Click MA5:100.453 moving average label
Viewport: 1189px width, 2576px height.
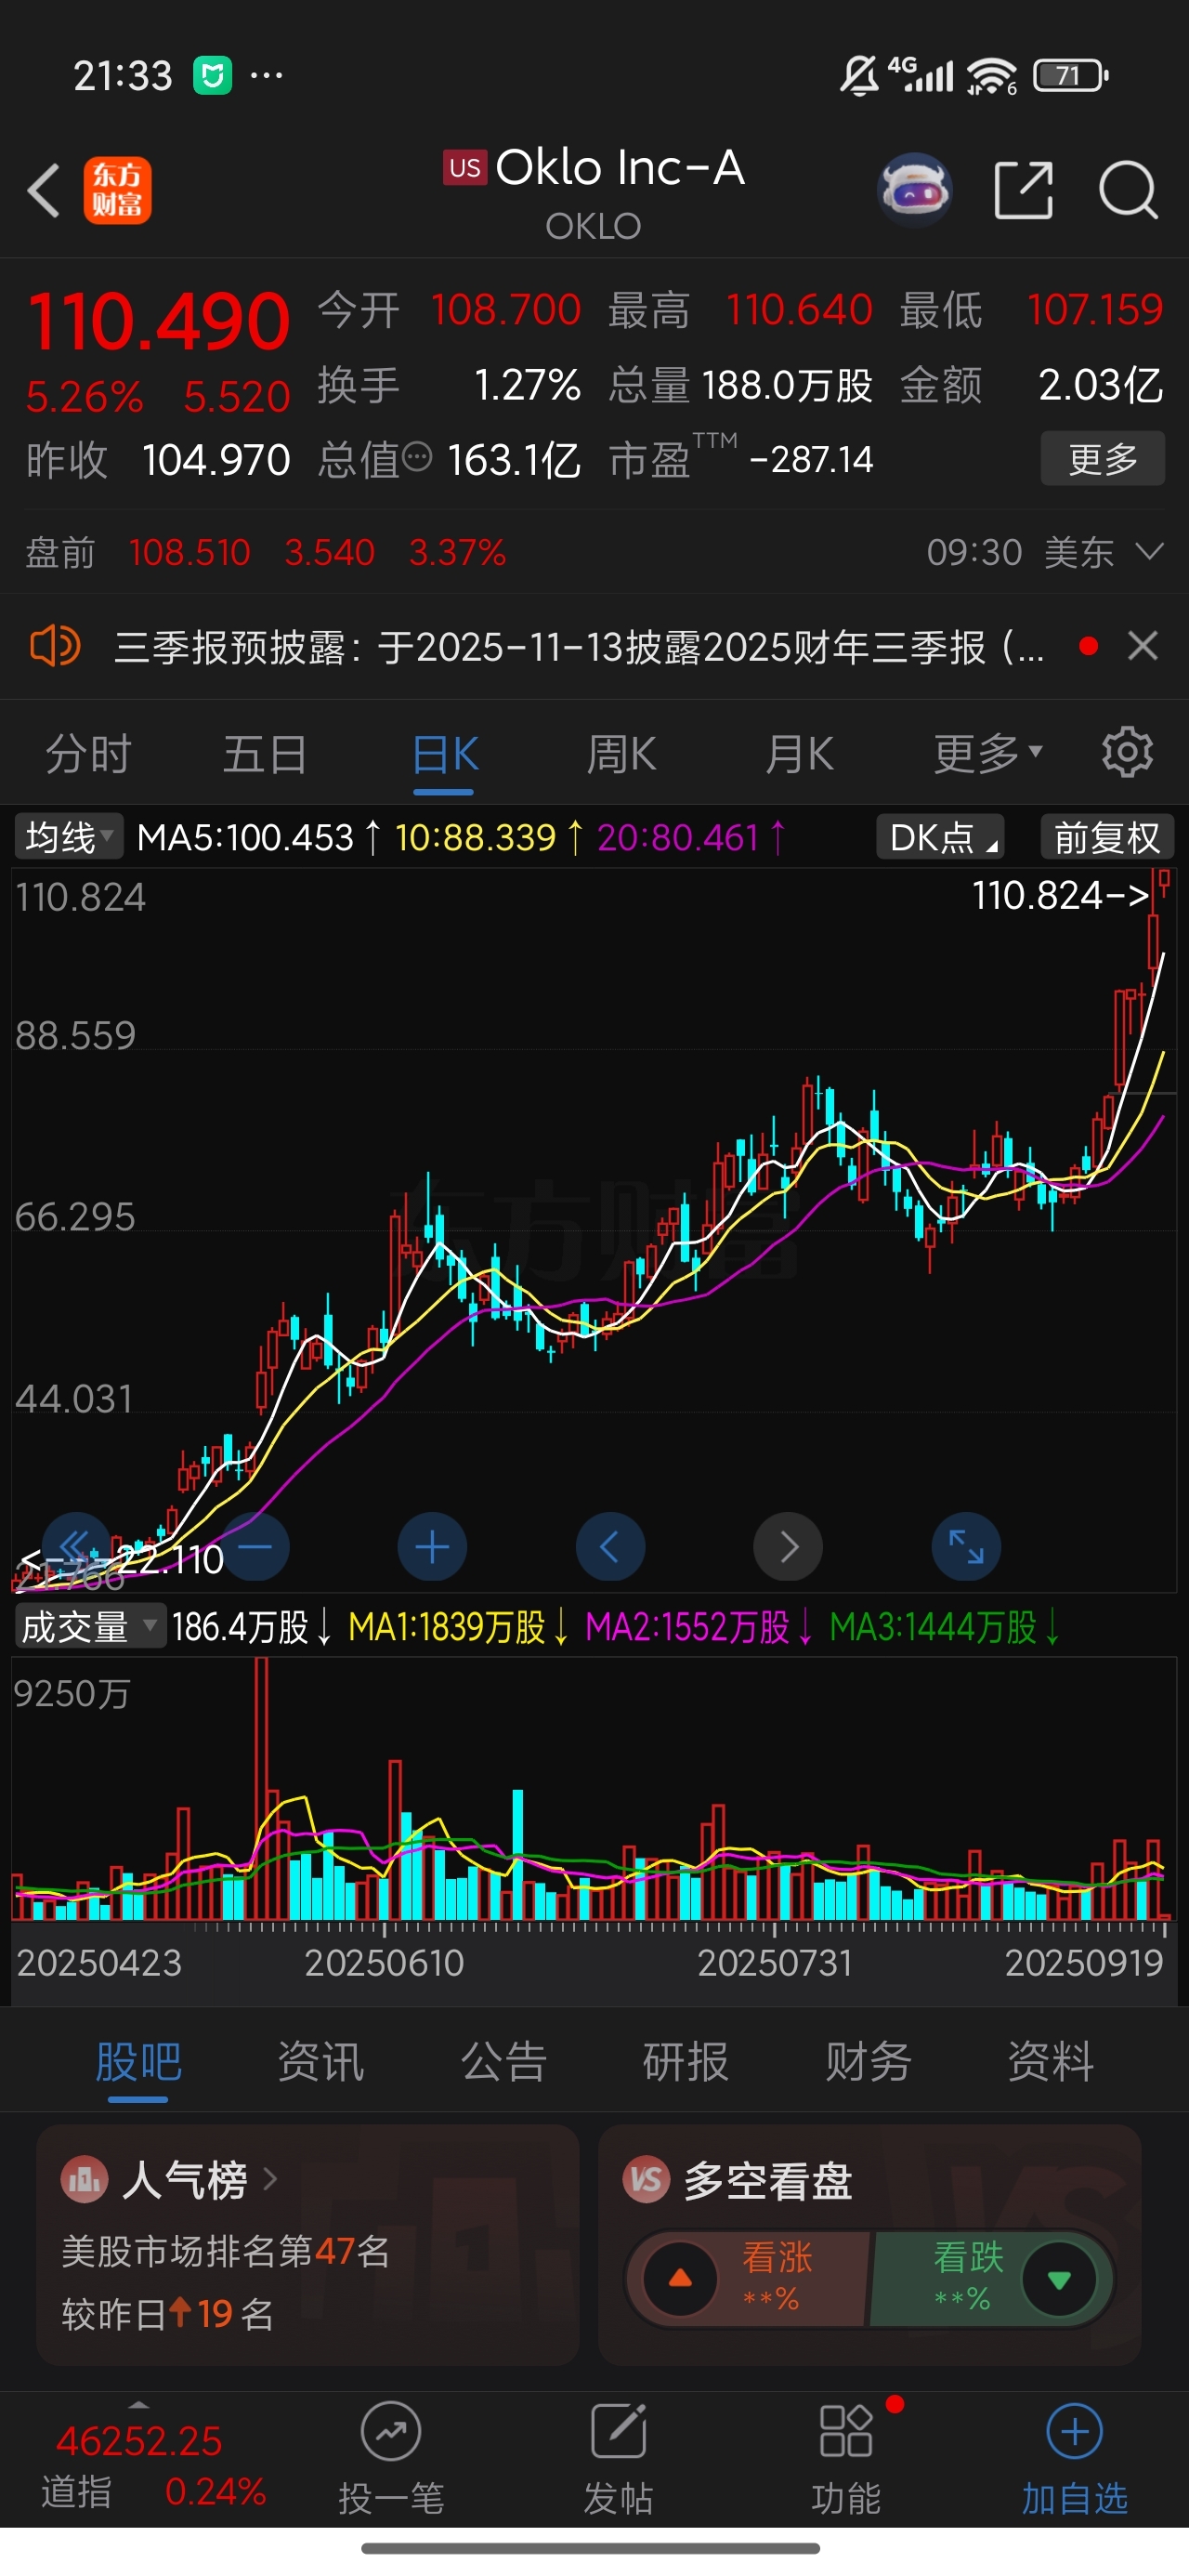coord(245,837)
